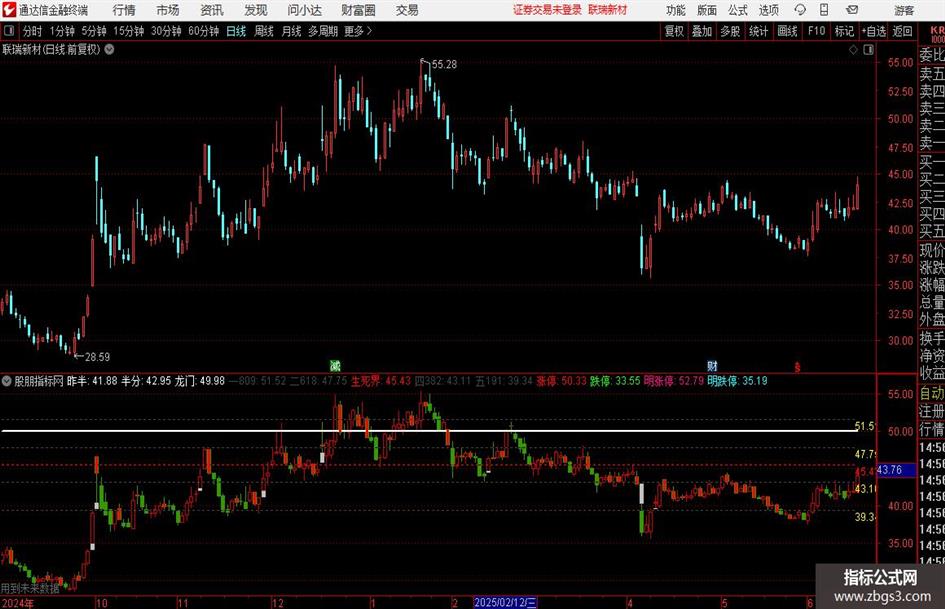Click the 返回 back button

pyautogui.click(x=902, y=31)
